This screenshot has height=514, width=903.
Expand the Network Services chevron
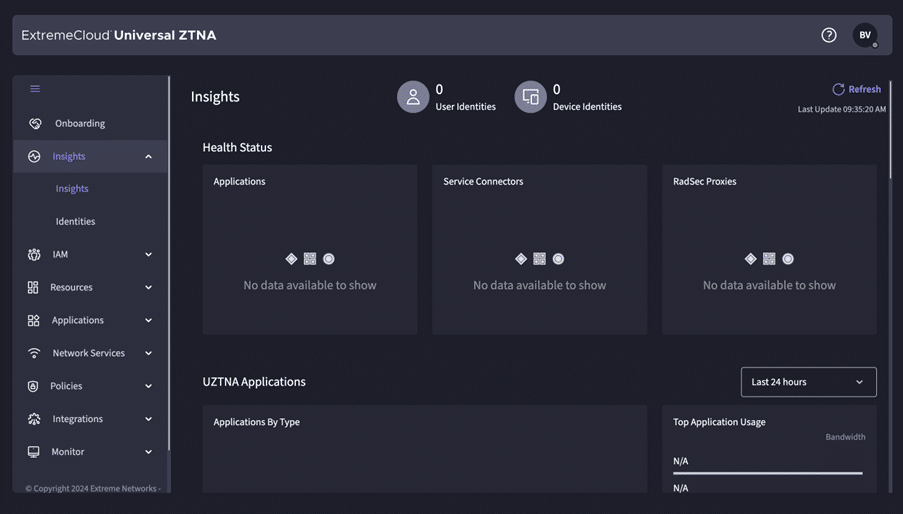[x=149, y=353]
